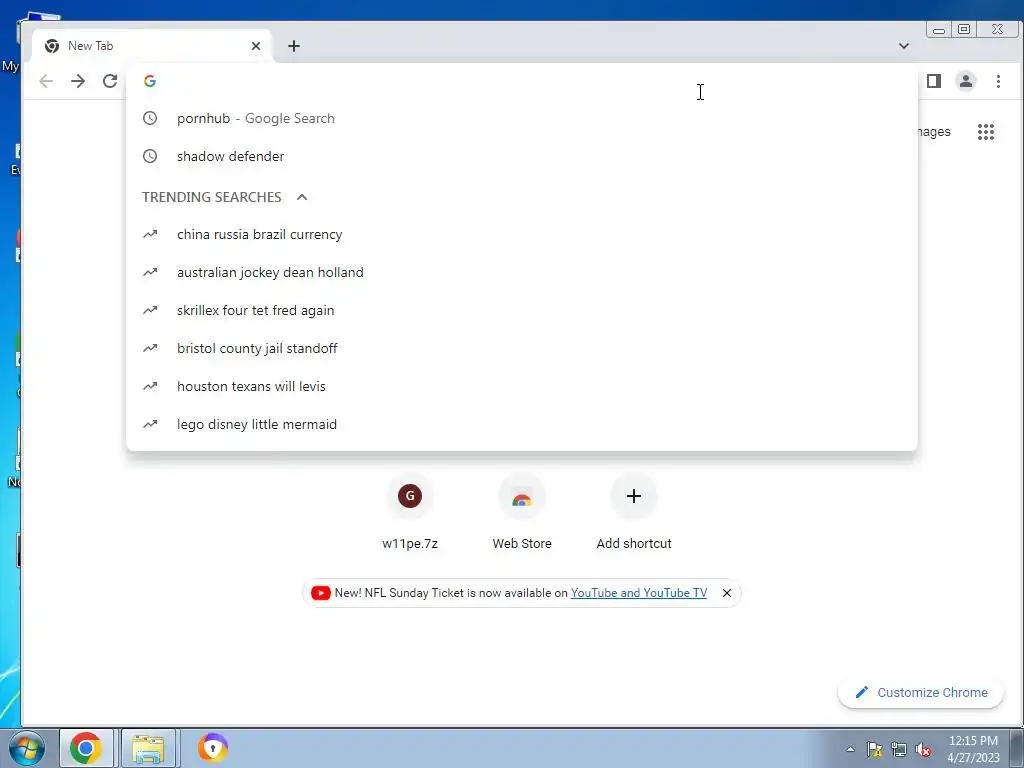This screenshot has height=768, width=1024.
Task: Open a new tab with the plus button
Action: [294, 46]
